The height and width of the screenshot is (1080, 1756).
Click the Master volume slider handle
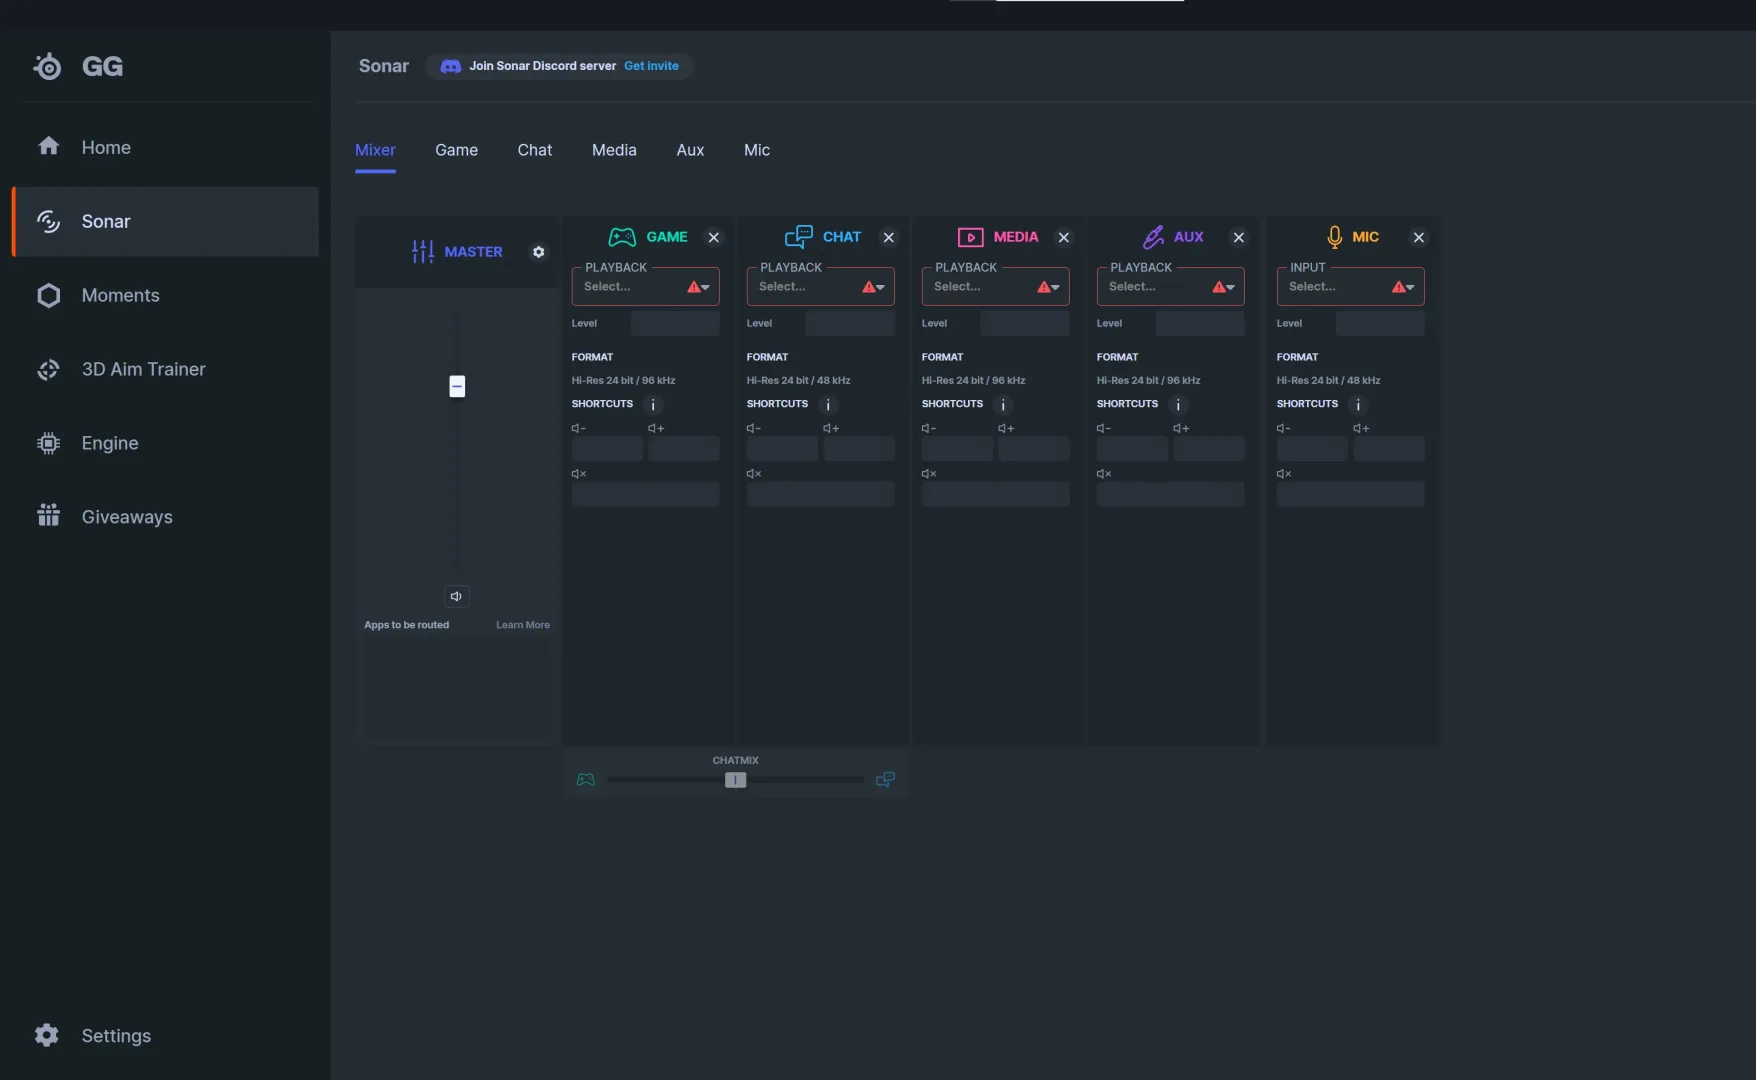(x=457, y=386)
